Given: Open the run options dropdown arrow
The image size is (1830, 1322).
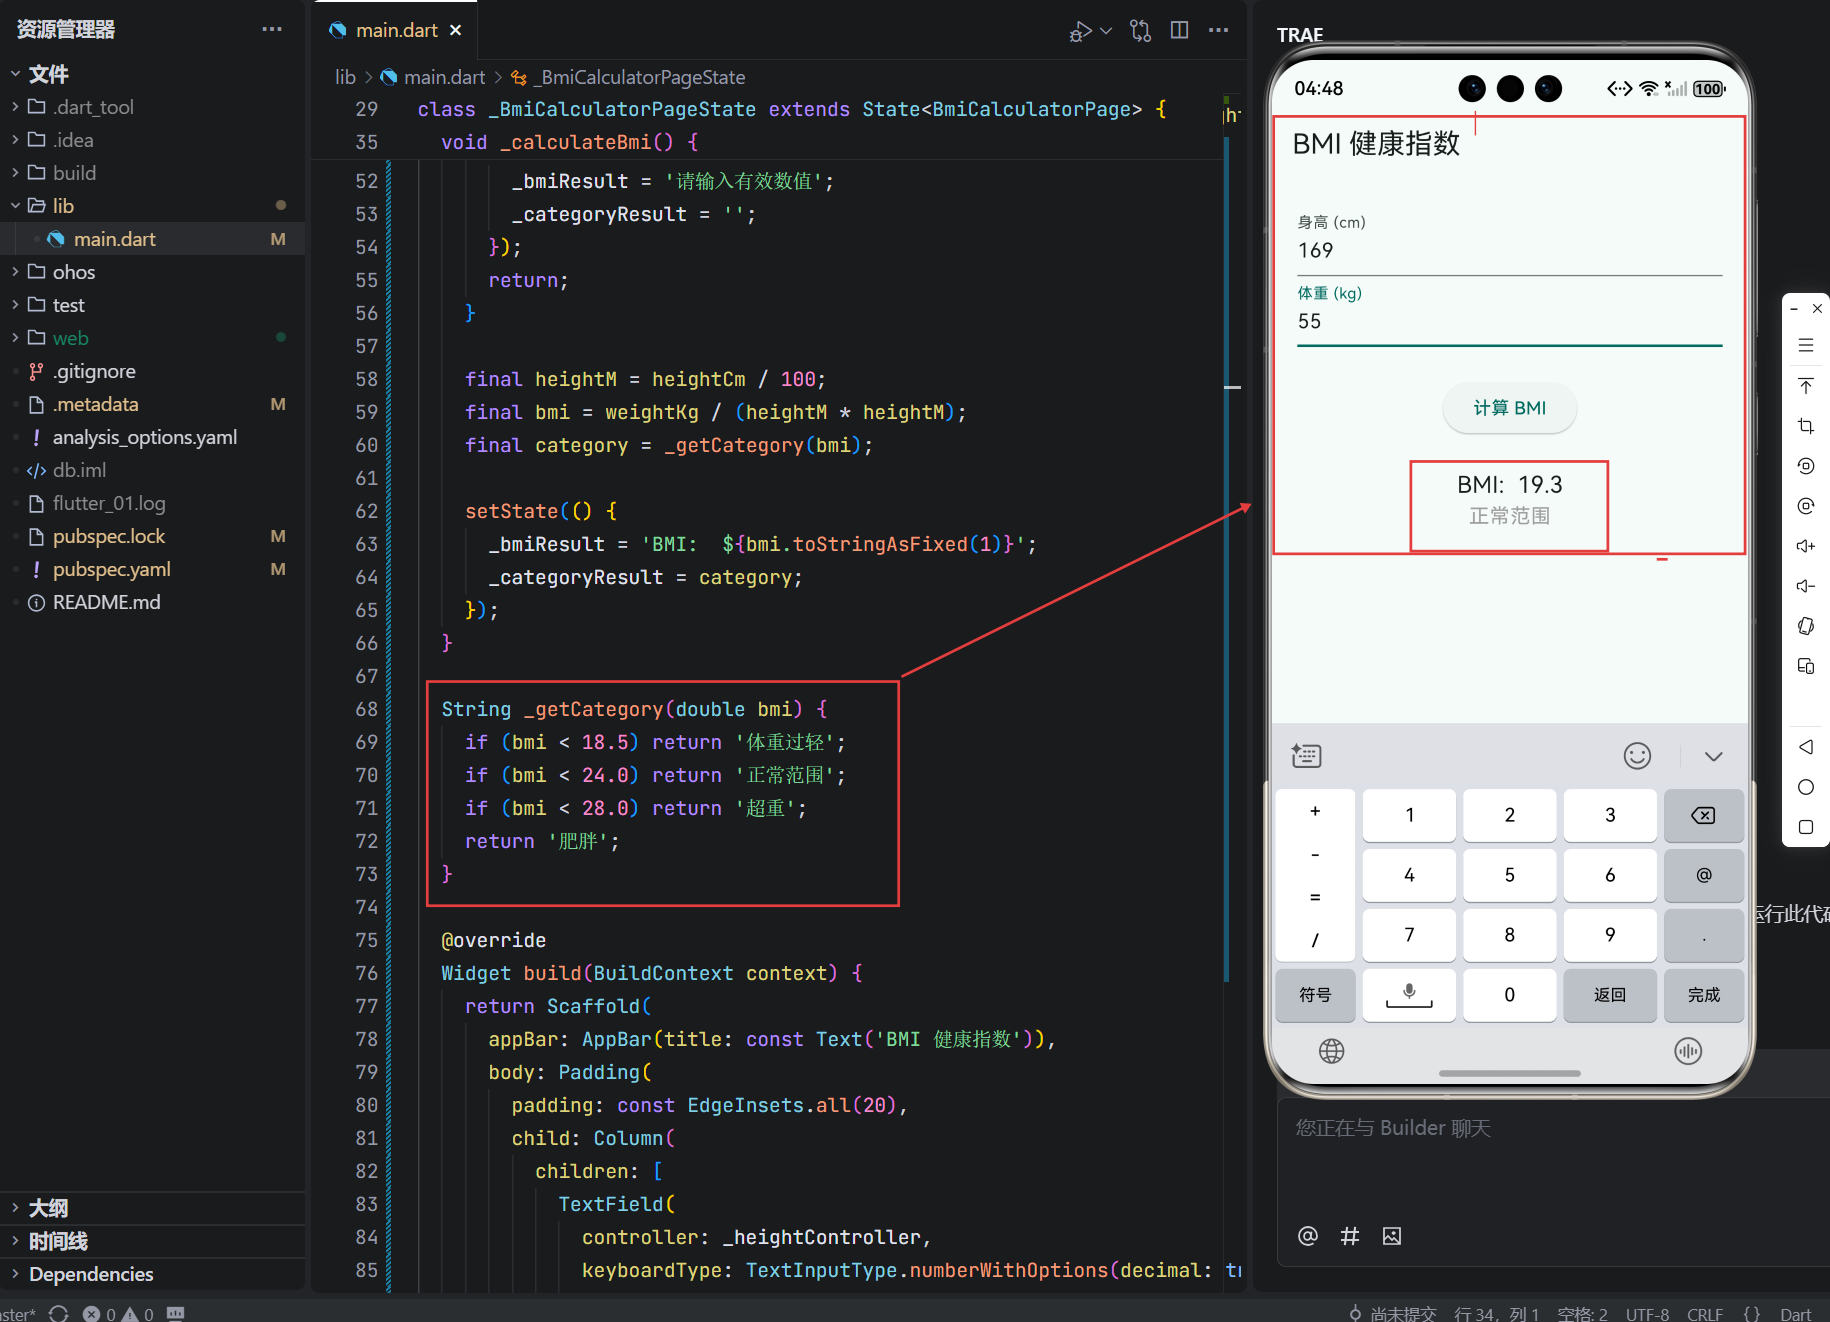Looking at the screenshot, I should point(1106,31).
